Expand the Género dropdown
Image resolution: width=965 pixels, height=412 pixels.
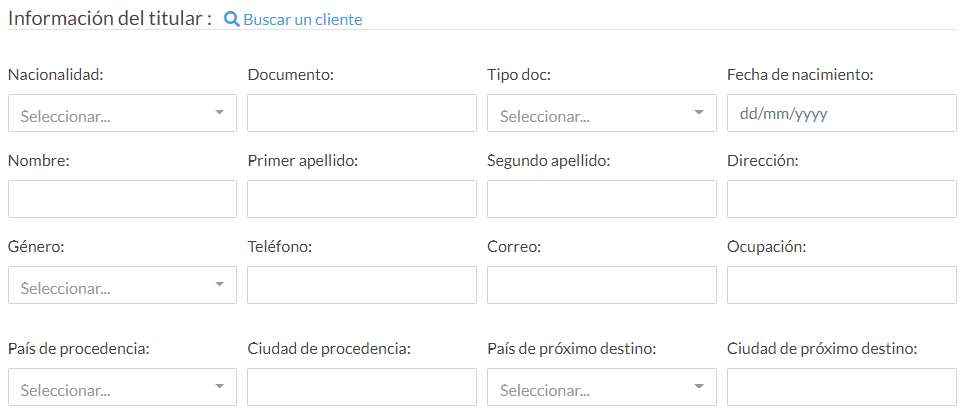coord(122,285)
